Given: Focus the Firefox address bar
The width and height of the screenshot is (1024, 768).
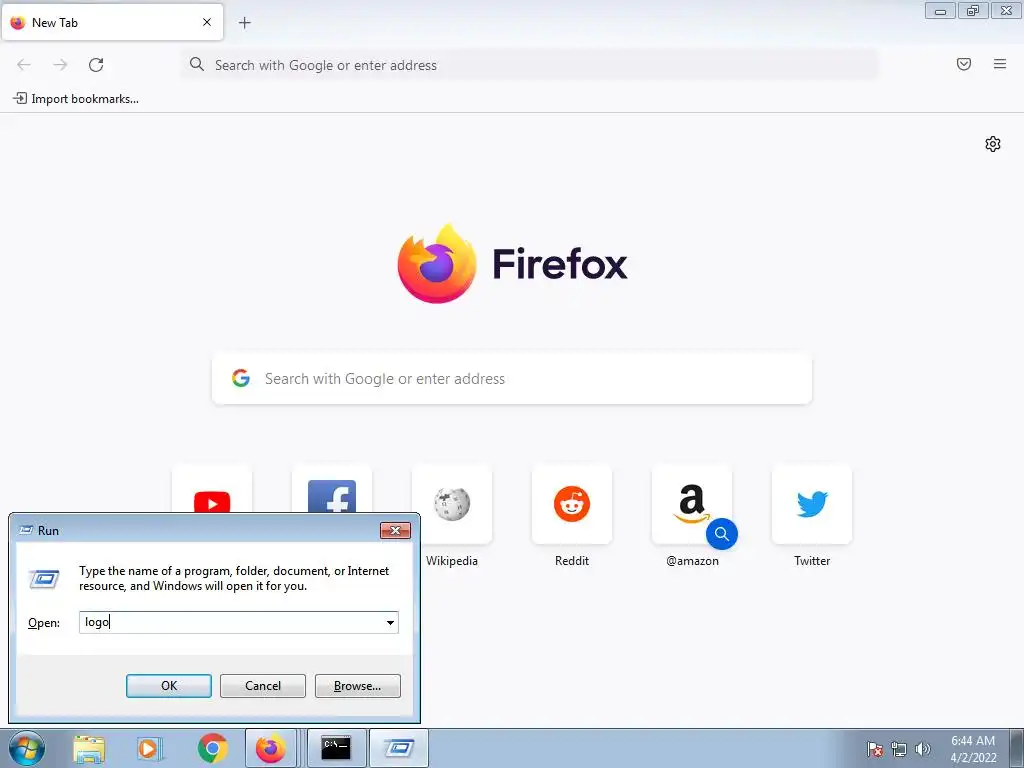Looking at the screenshot, I should pyautogui.click(x=529, y=65).
